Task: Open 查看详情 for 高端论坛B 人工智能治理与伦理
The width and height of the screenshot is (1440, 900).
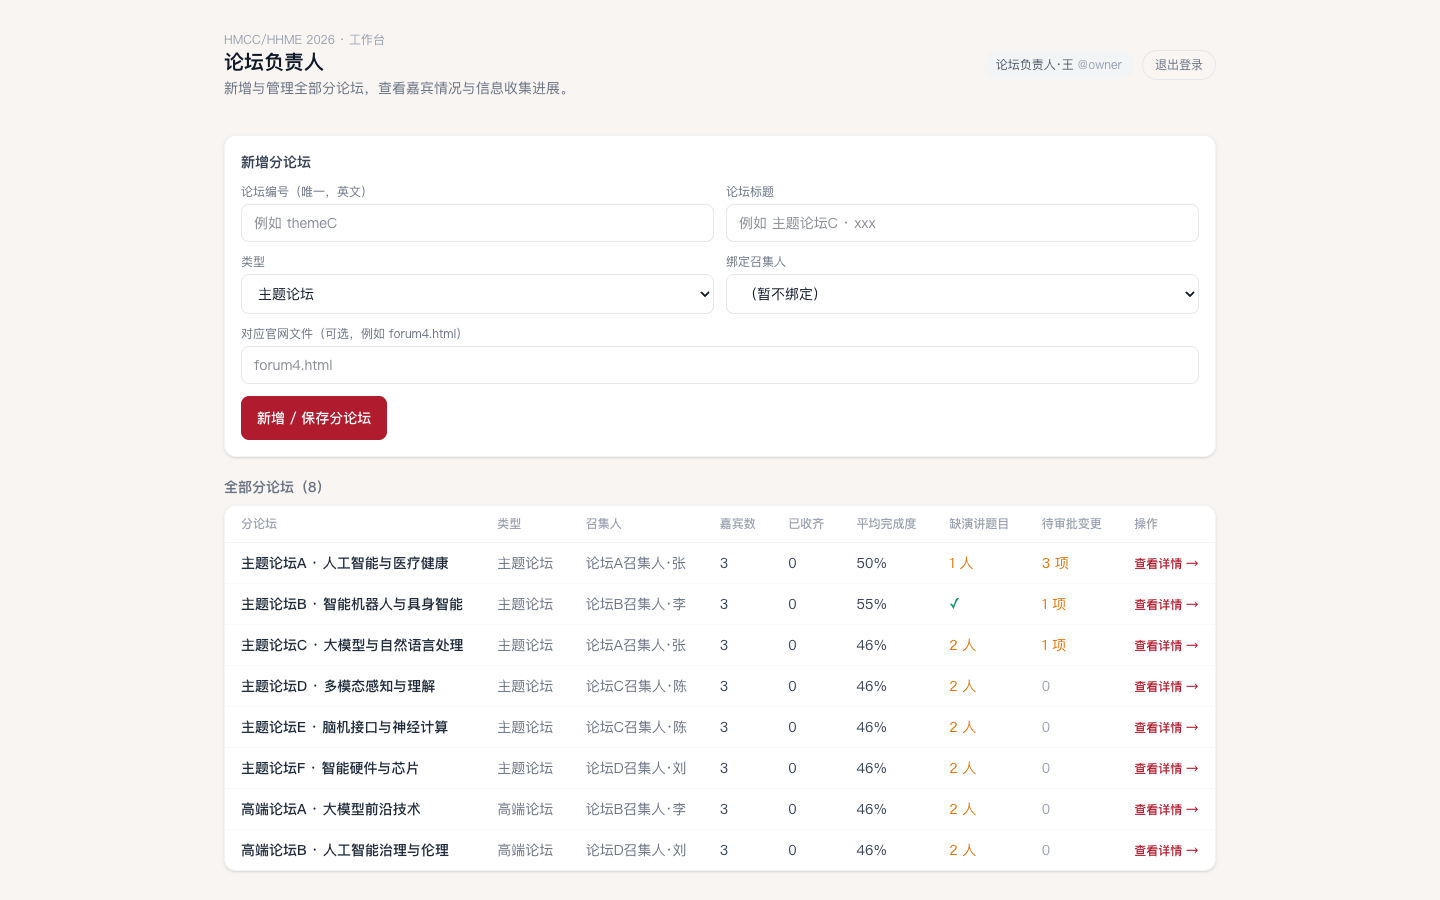Action: (1166, 851)
